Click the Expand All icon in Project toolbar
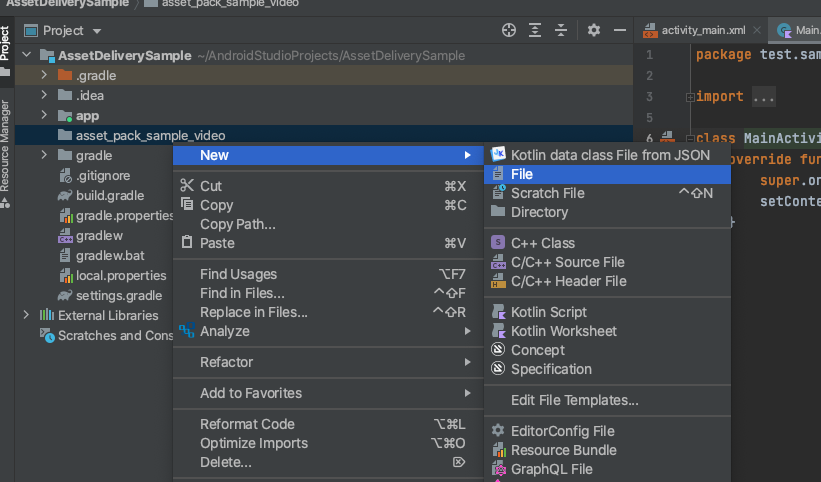821x482 pixels. tap(535, 30)
